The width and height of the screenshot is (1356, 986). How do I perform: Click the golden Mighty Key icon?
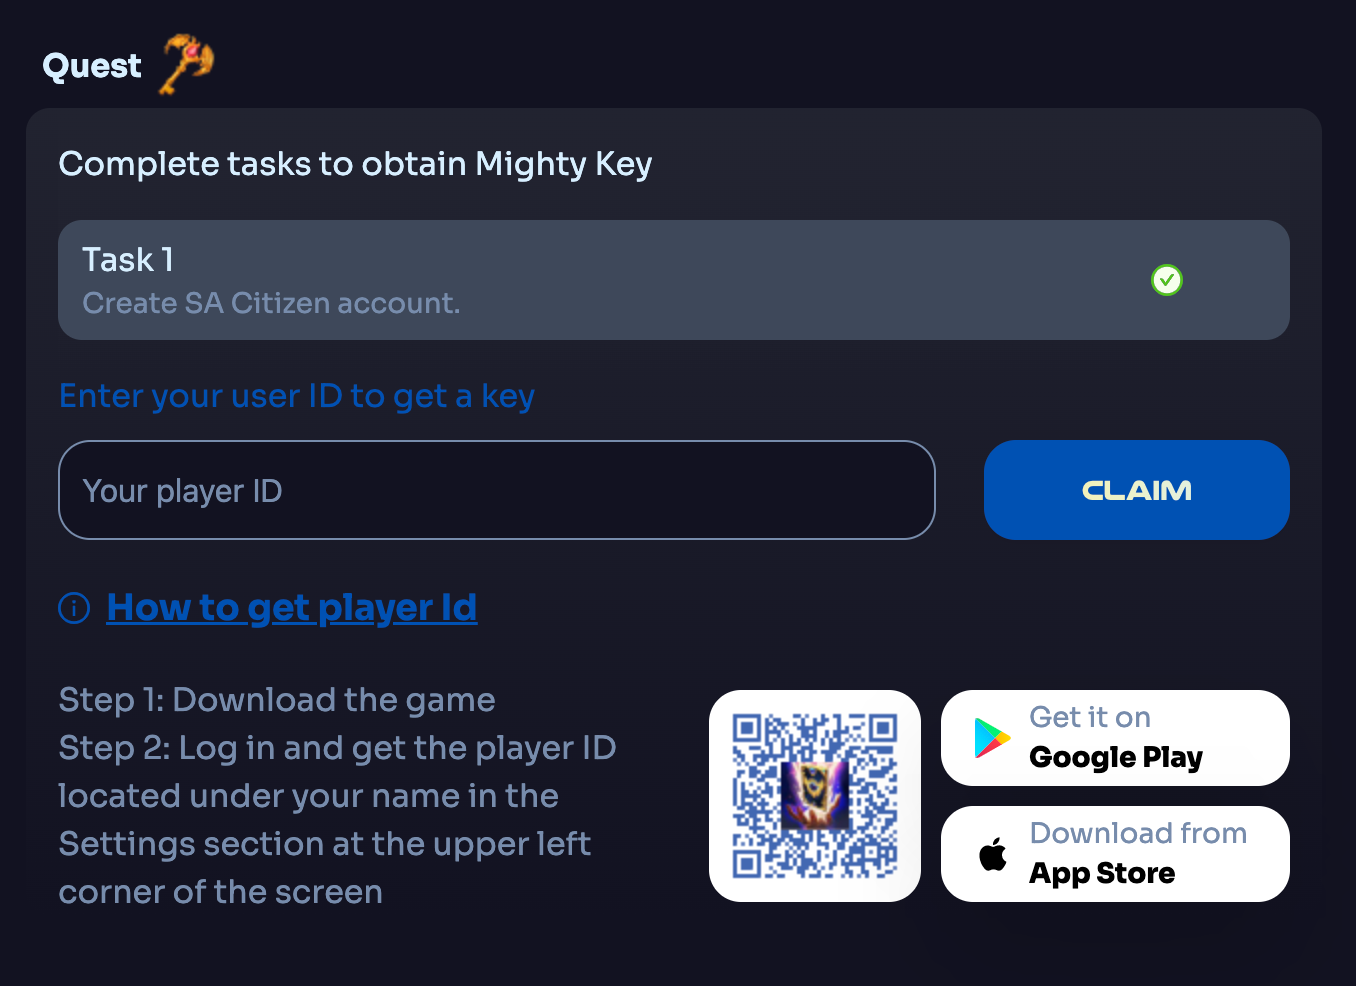pyautogui.click(x=187, y=64)
